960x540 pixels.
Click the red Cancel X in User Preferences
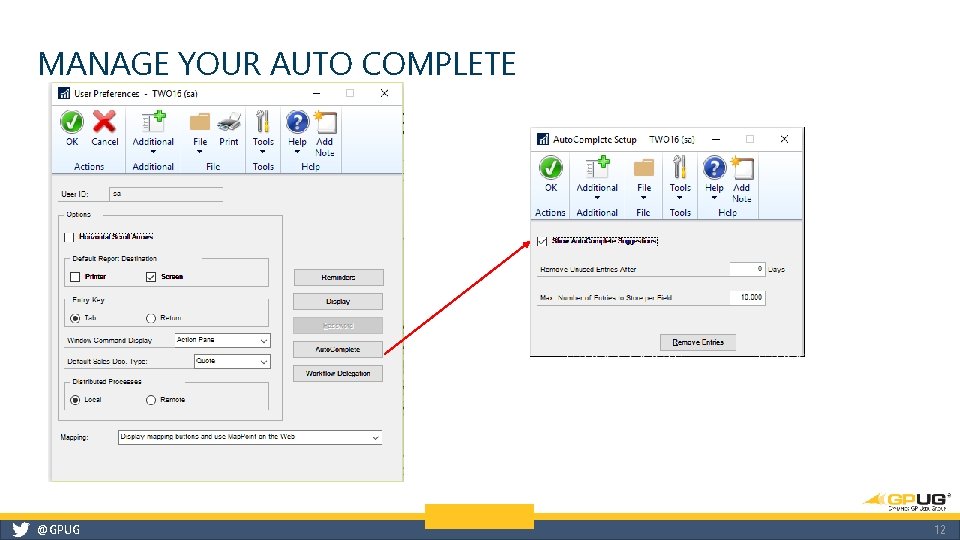(104, 121)
